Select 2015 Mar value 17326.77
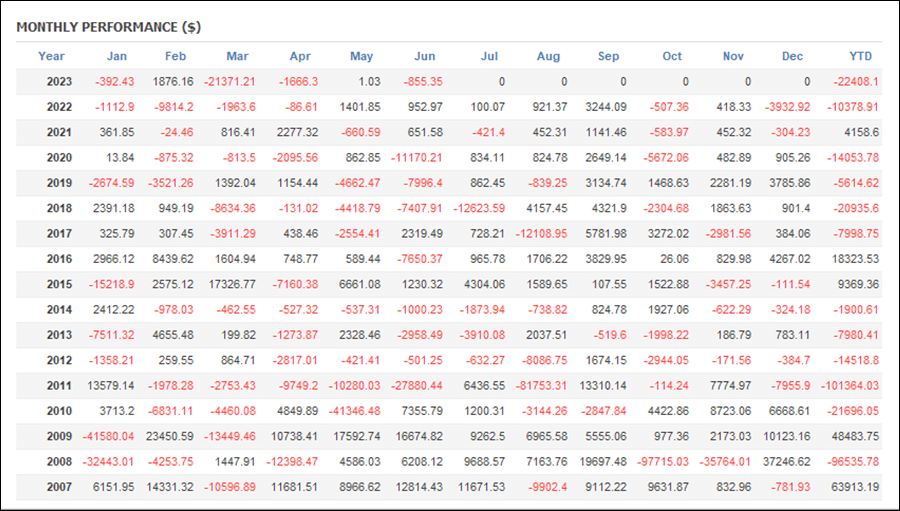Viewport: 900px width, 511px height. (x=232, y=284)
